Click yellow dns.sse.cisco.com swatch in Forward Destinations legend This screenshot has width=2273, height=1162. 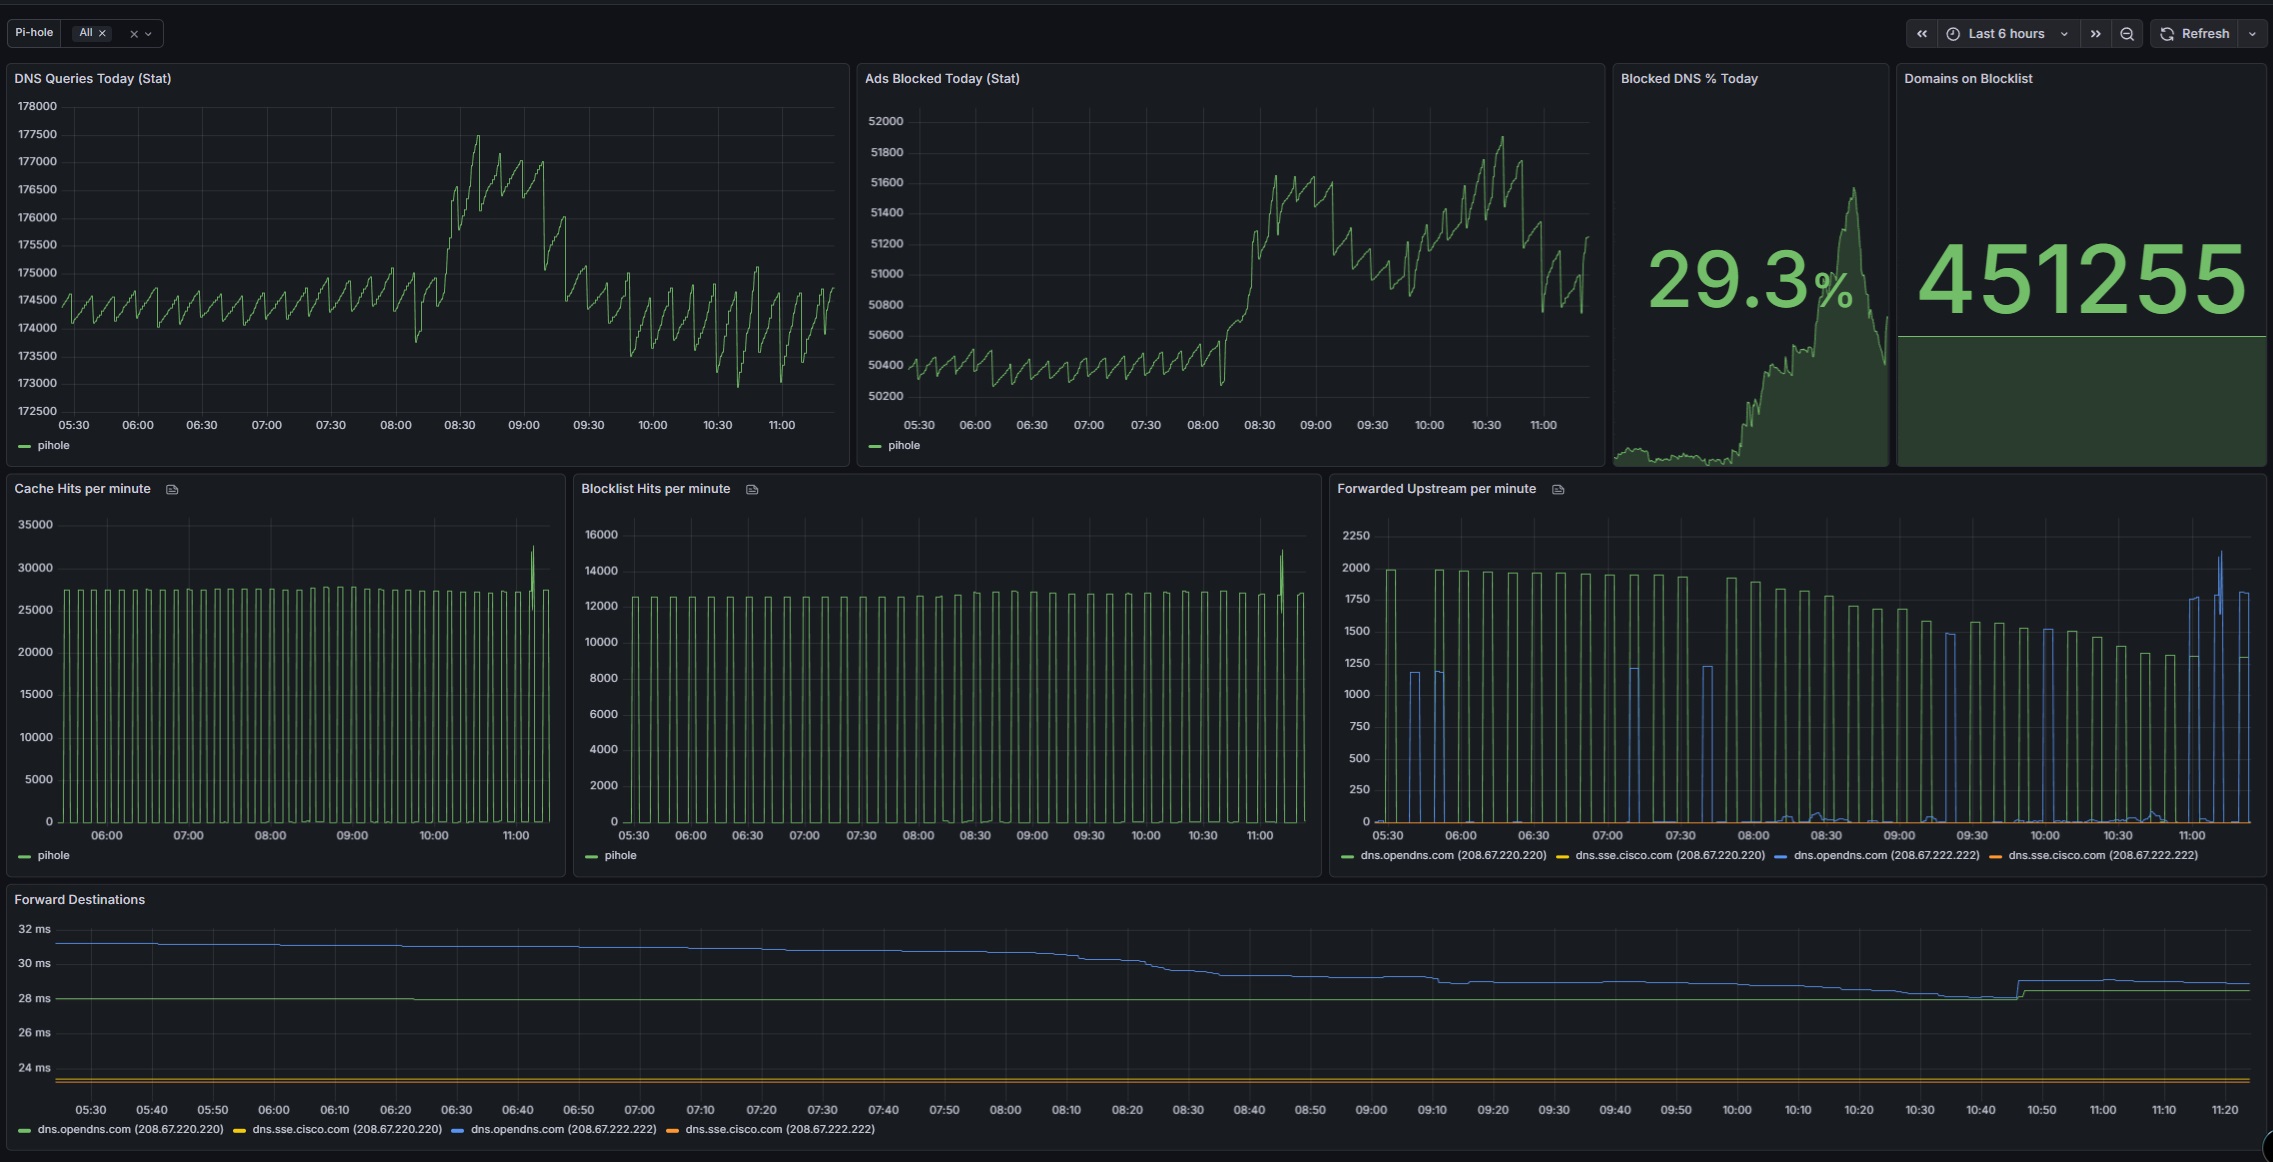pos(239,1130)
